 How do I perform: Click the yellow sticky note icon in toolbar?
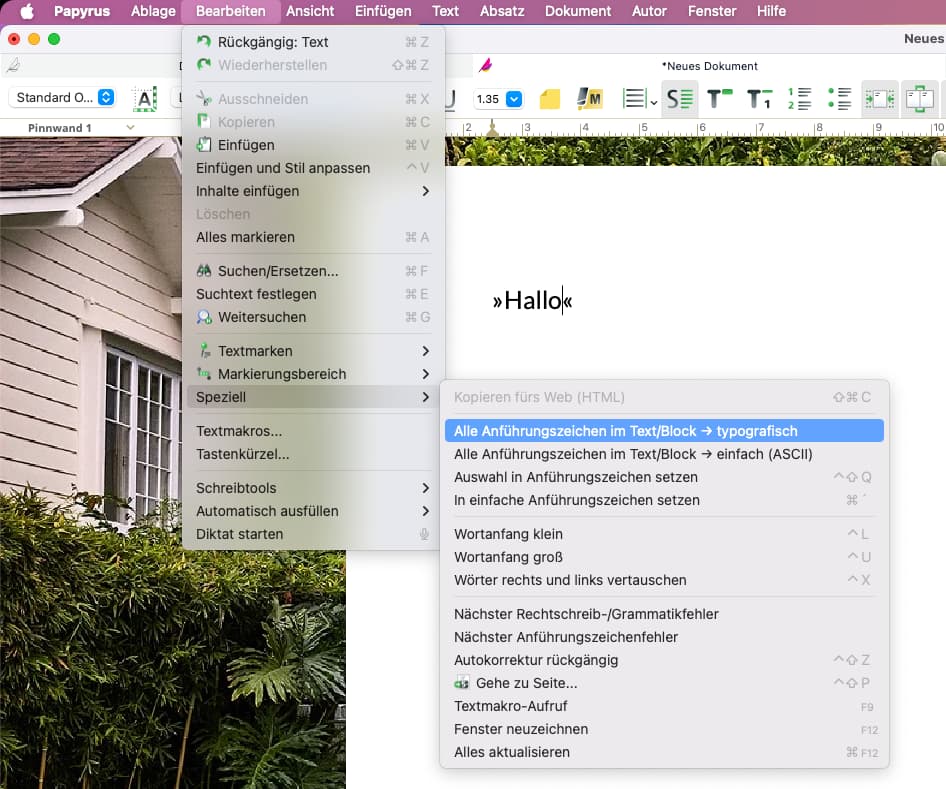click(x=550, y=99)
